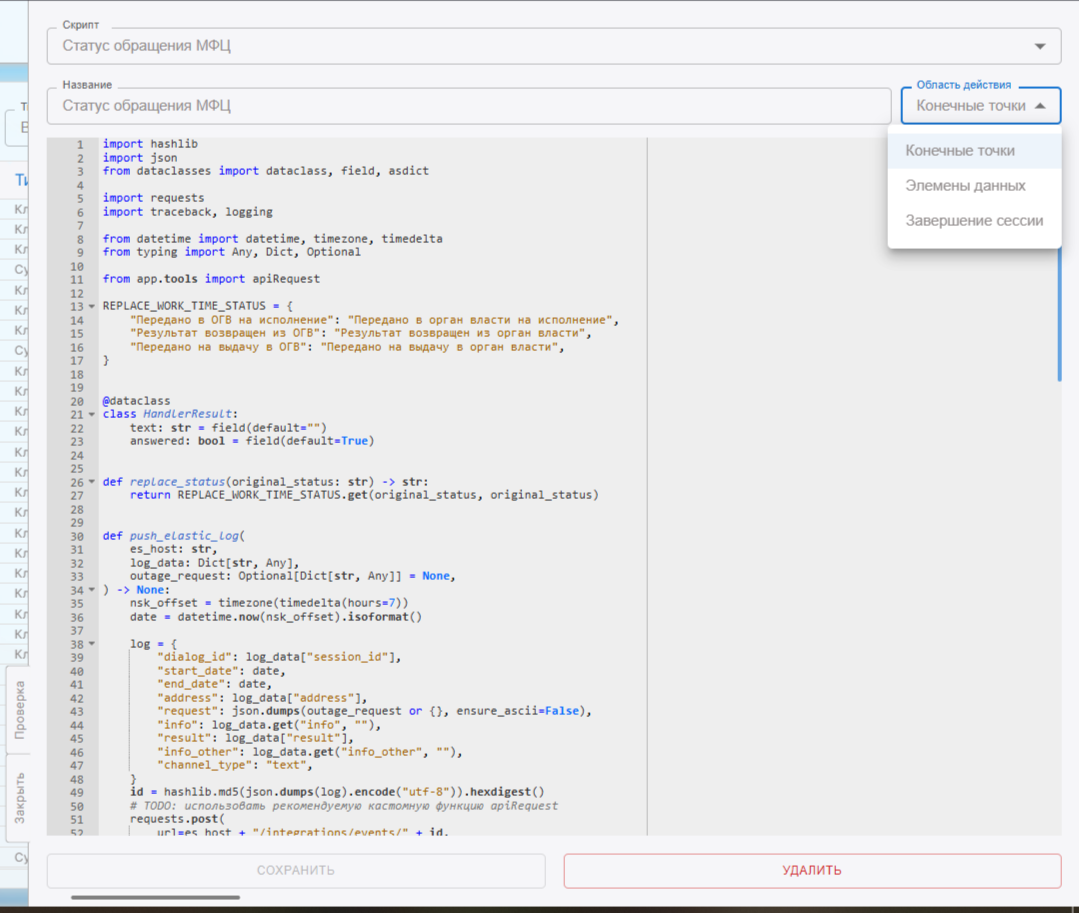Collapse the Область действия dropdown caret
The width and height of the screenshot is (1079, 913).
click(1040, 105)
